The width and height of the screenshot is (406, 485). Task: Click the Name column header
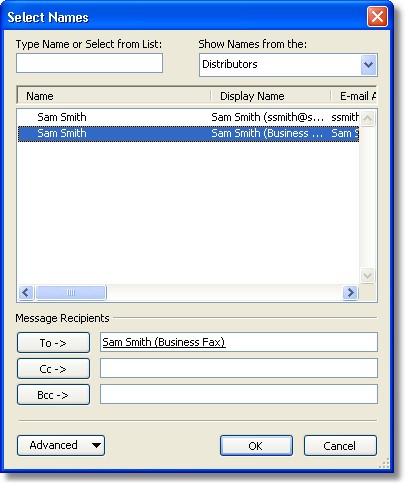click(114, 96)
